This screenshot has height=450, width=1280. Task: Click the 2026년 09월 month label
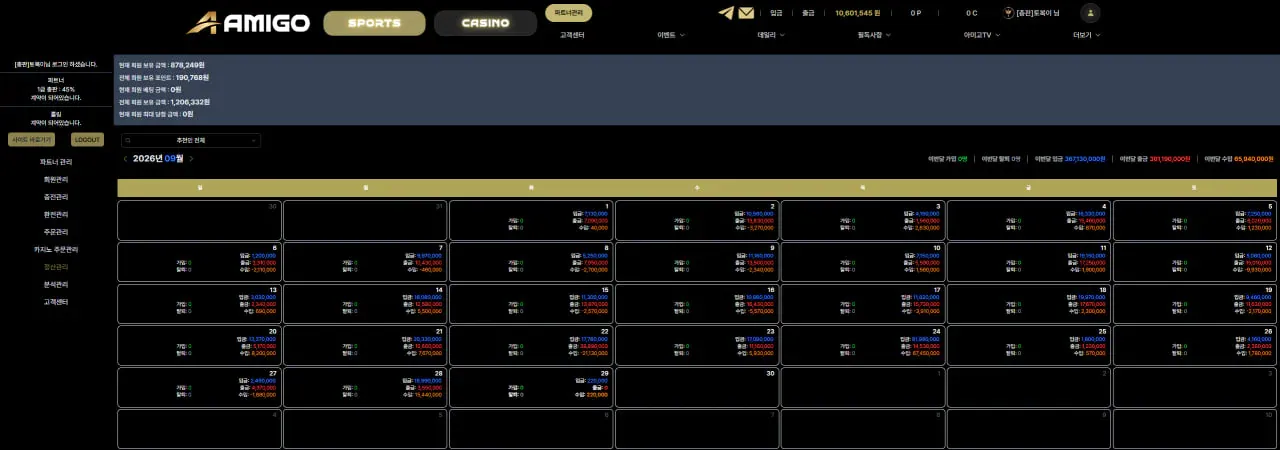tap(158, 158)
